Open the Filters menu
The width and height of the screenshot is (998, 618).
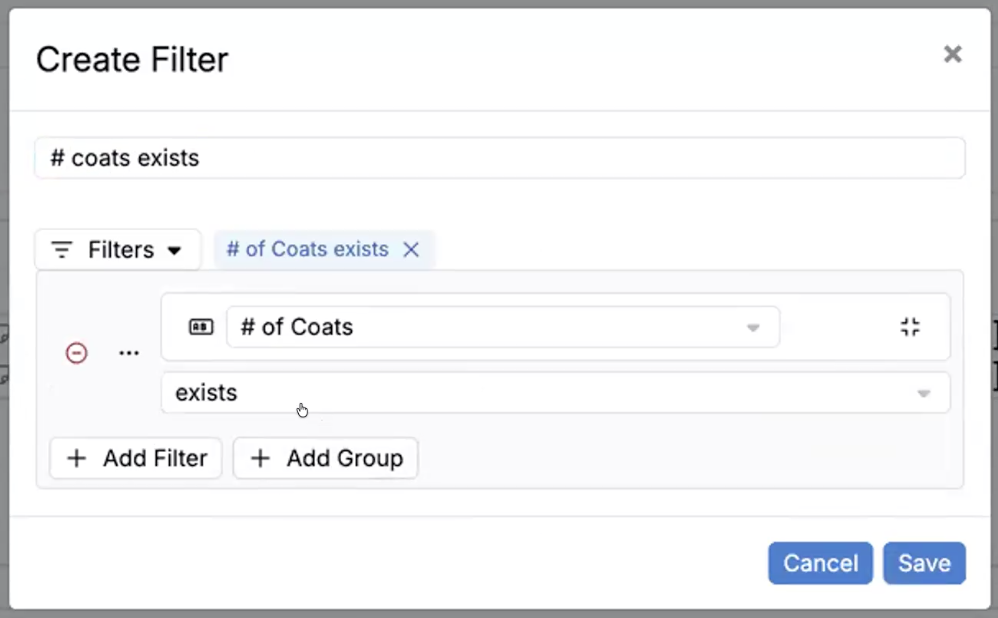click(x=118, y=249)
